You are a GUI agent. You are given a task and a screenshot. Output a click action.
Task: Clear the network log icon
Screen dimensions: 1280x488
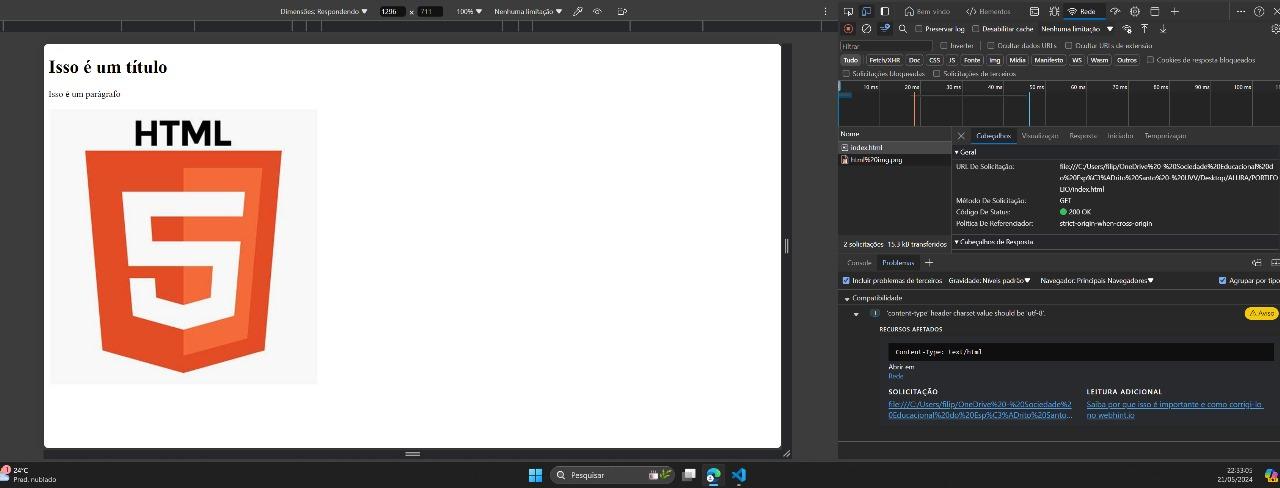(866, 29)
